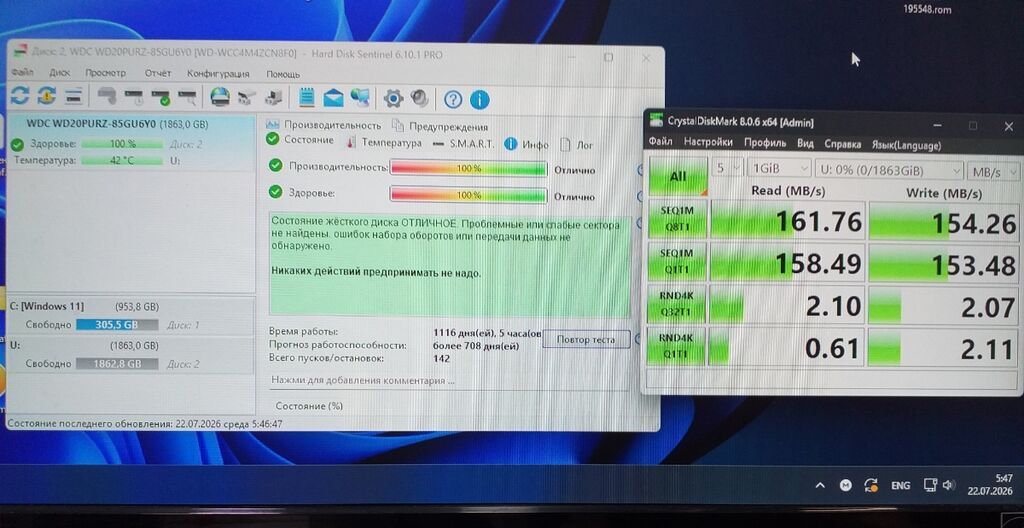Click the disk test with green check icon

point(160,98)
